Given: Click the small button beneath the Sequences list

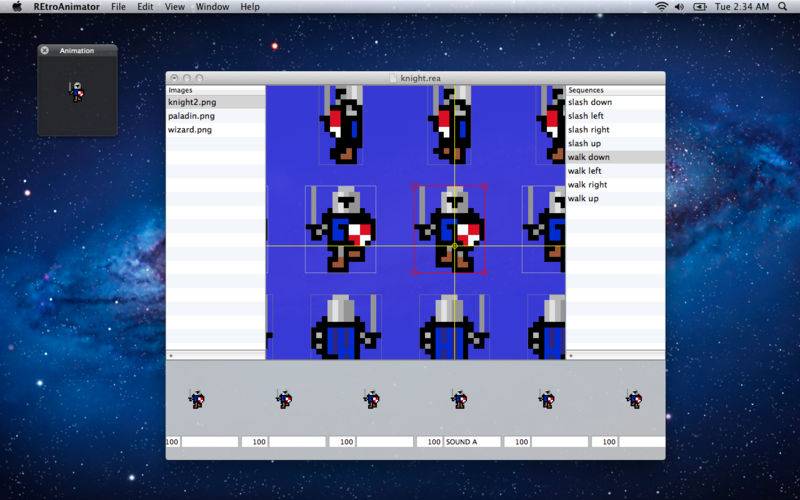Looking at the screenshot, I should coord(571,356).
